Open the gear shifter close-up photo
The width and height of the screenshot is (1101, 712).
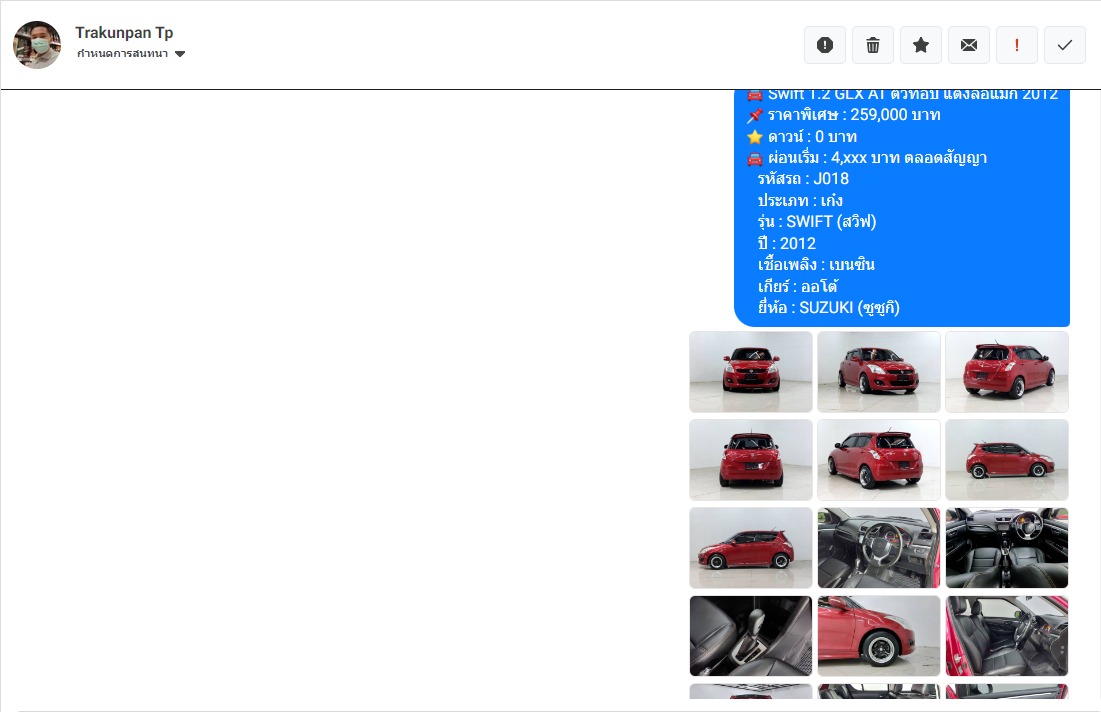[x=751, y=636]
